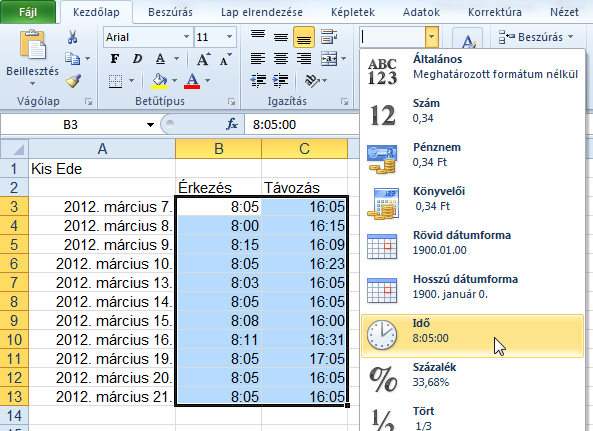Open the underline style dropdown arrow
Image resolution: width=593 pixels, height=431 pixels.
[176, 59]
